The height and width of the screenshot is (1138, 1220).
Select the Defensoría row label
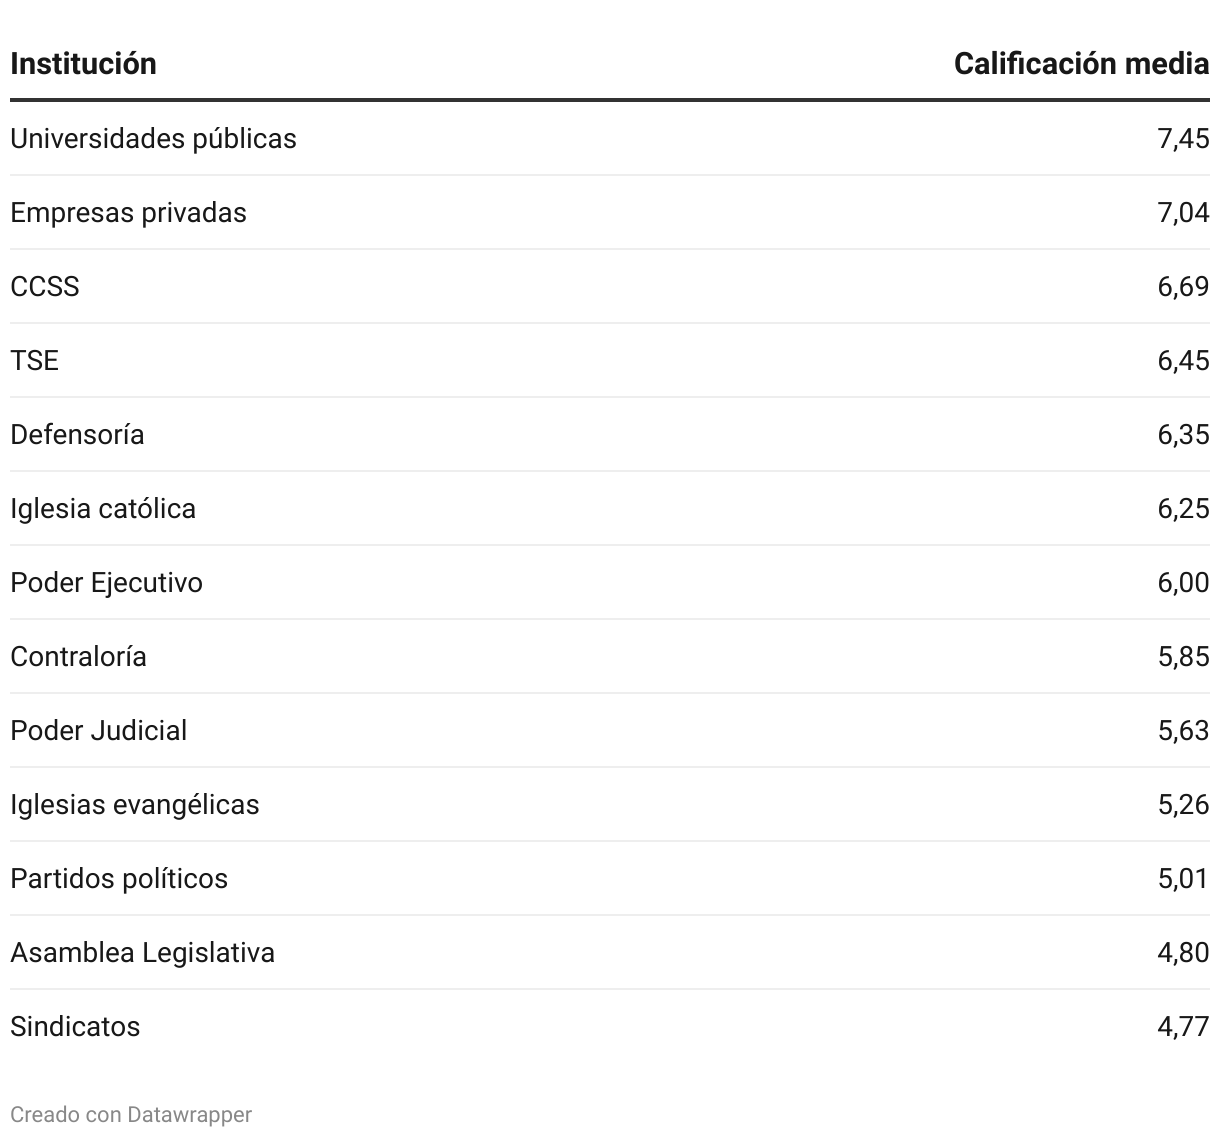(x=77, y=434)
